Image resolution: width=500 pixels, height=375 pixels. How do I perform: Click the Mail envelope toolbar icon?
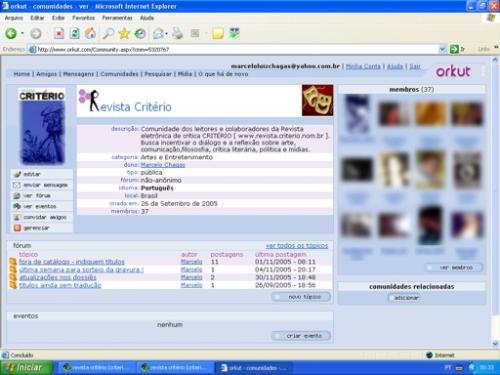pos(158,33)
